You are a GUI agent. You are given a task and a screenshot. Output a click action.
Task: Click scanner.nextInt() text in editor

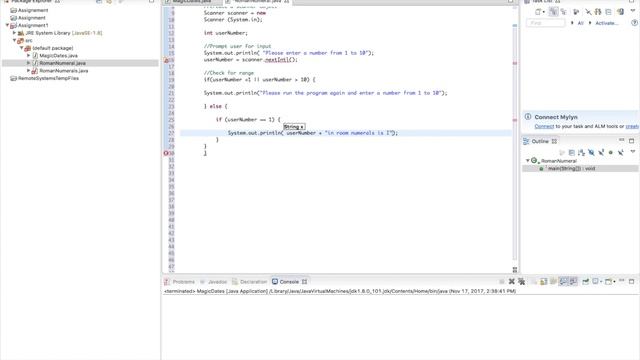click(x=269, y=60)
